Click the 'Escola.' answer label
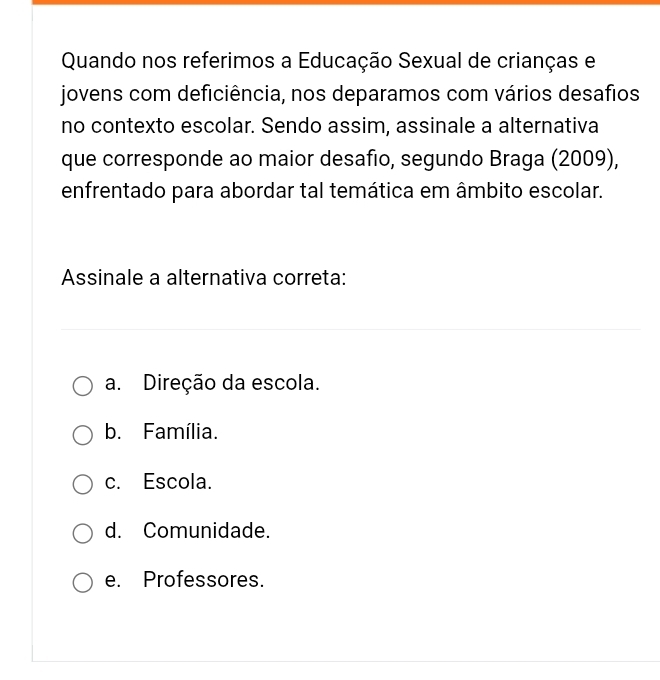Screen dimensions: 660x680 [x=178, y=481]
